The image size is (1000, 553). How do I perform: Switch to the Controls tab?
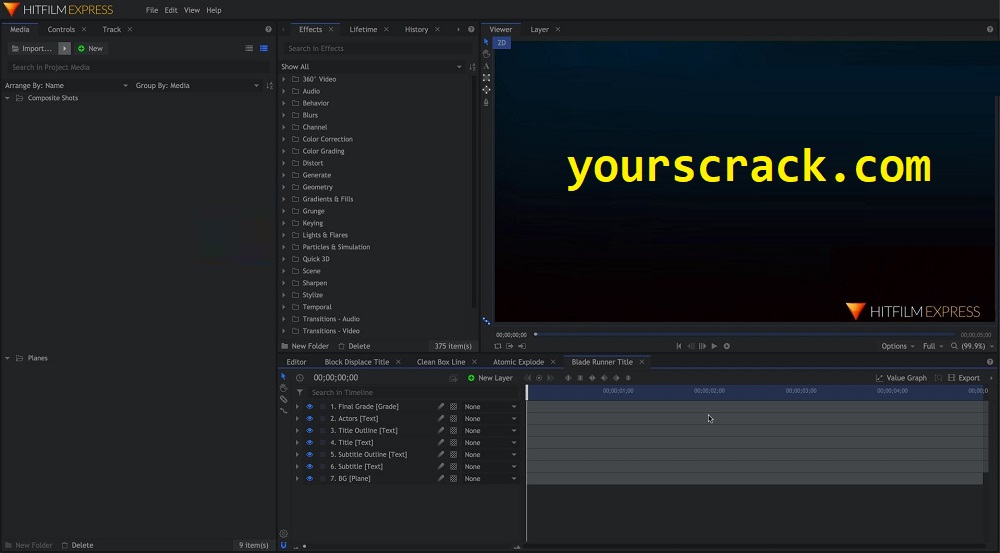coord(61,29)
